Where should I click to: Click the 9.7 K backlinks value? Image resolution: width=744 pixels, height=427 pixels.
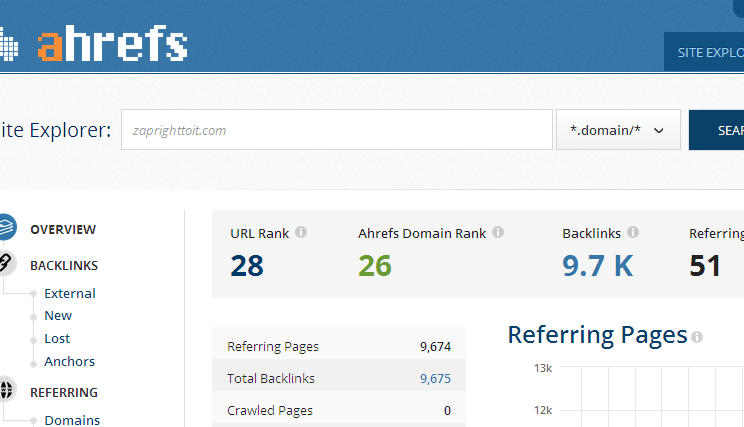coord(598,266)
